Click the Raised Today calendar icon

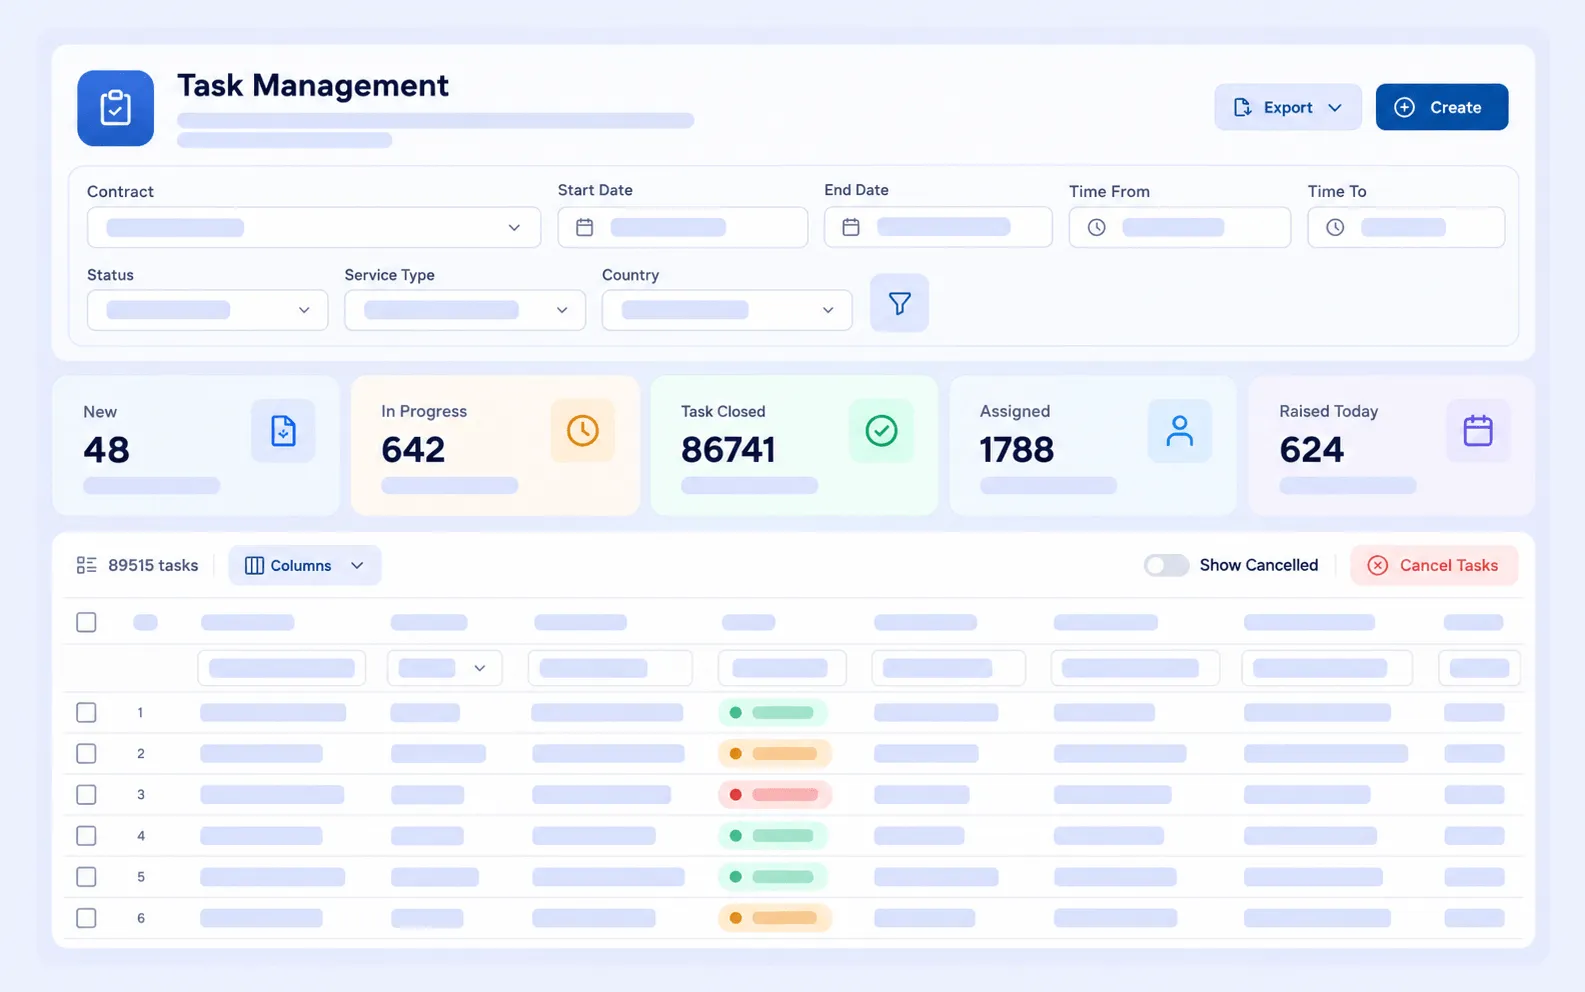pos(1478,431)
